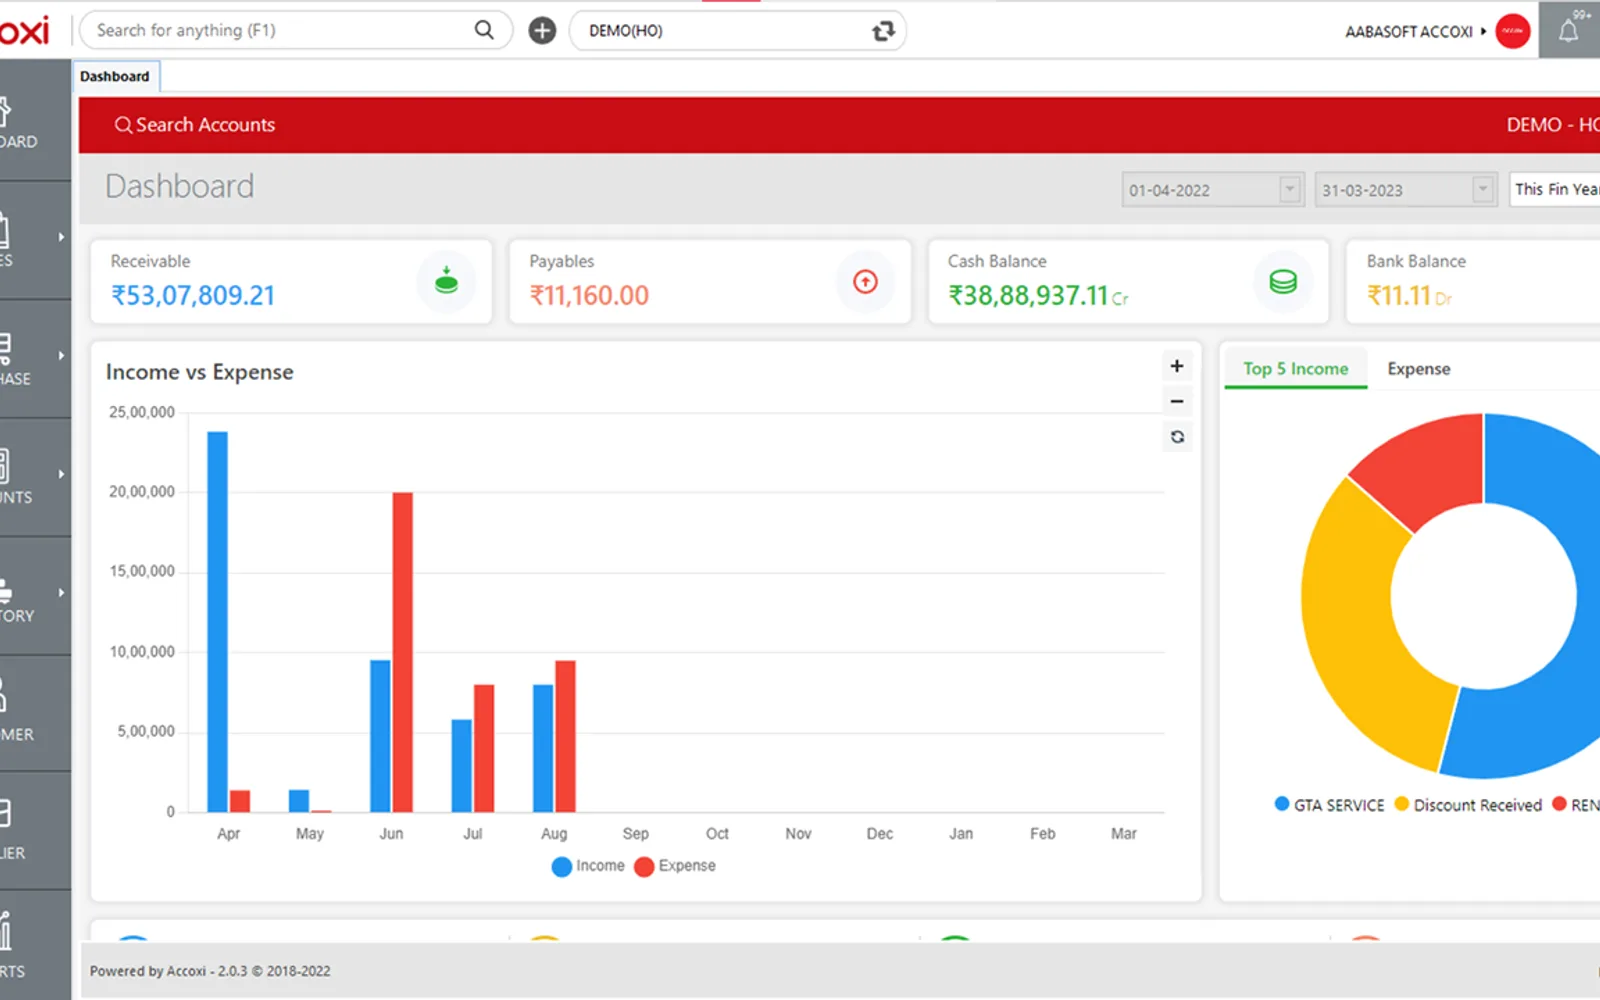1600x1000 pixels.
Task: Click the Payables amount ₹11,160.00
Action: click(589, 296)
